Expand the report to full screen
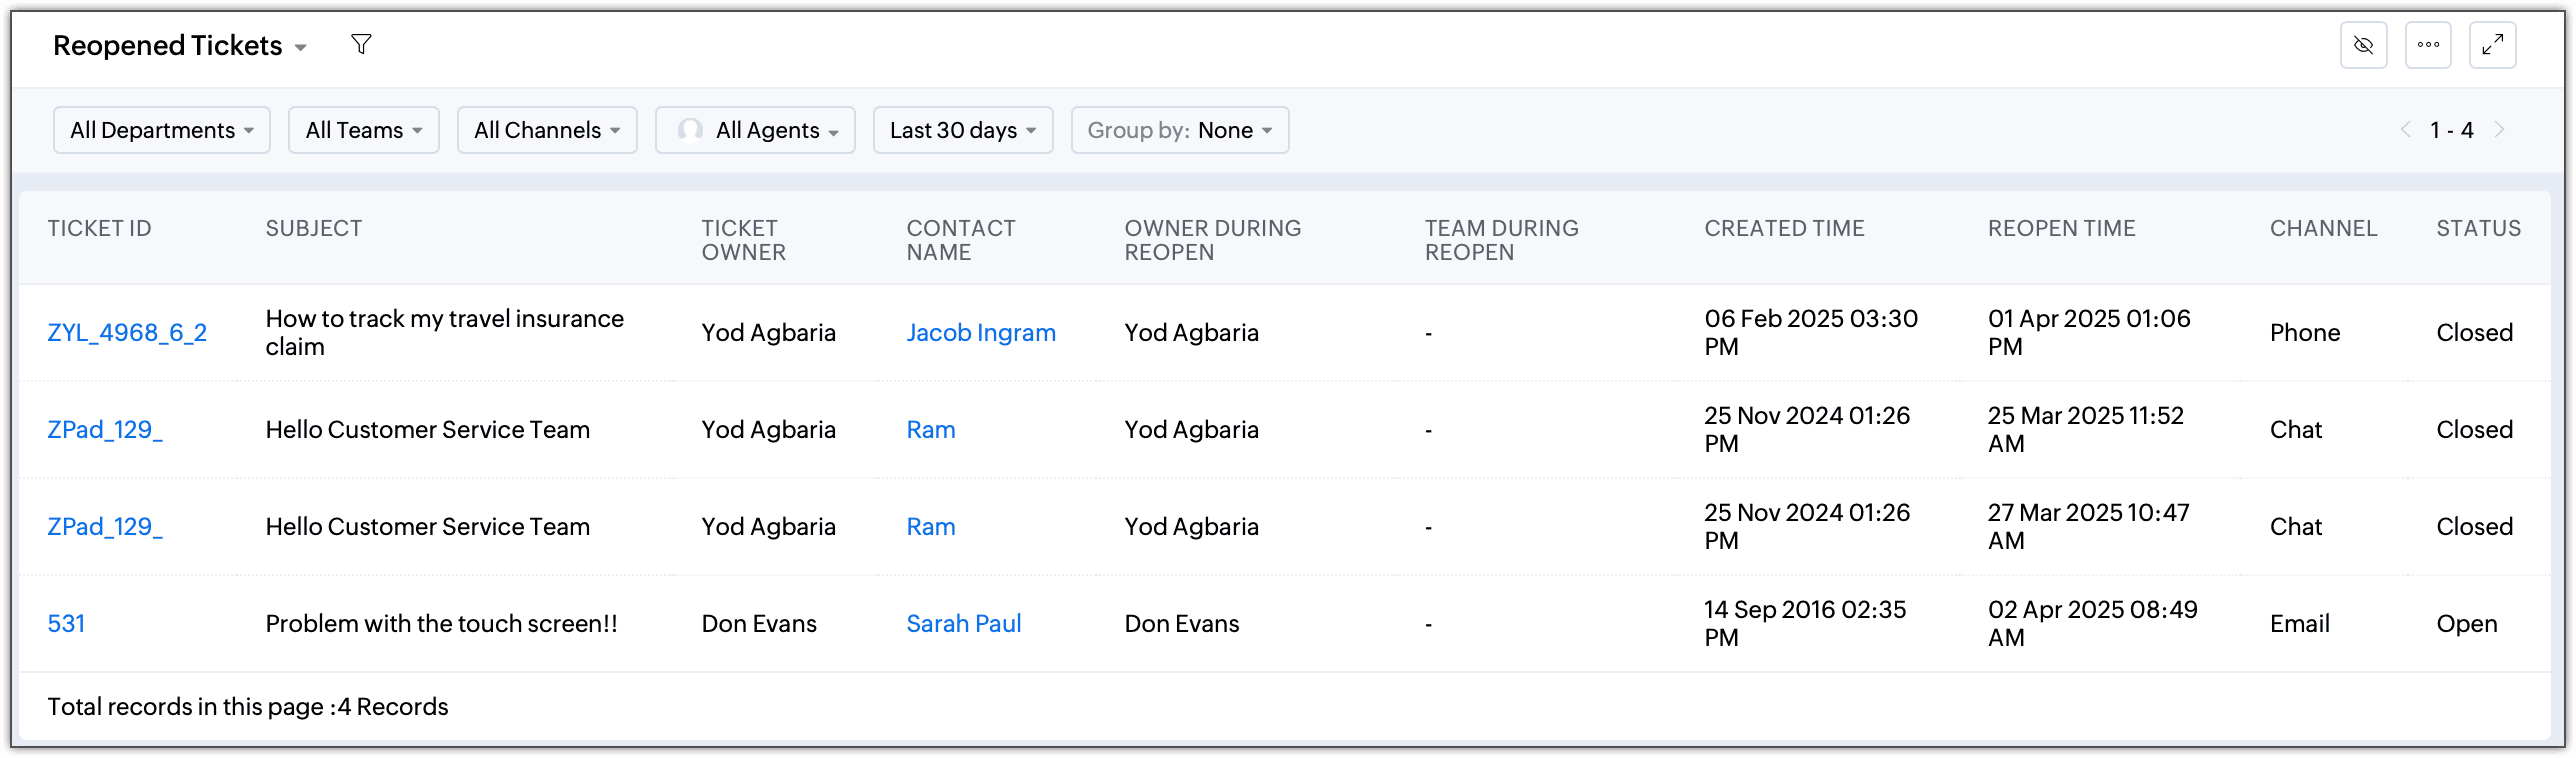2576x758 pixels. click(x=2492, y=45)
